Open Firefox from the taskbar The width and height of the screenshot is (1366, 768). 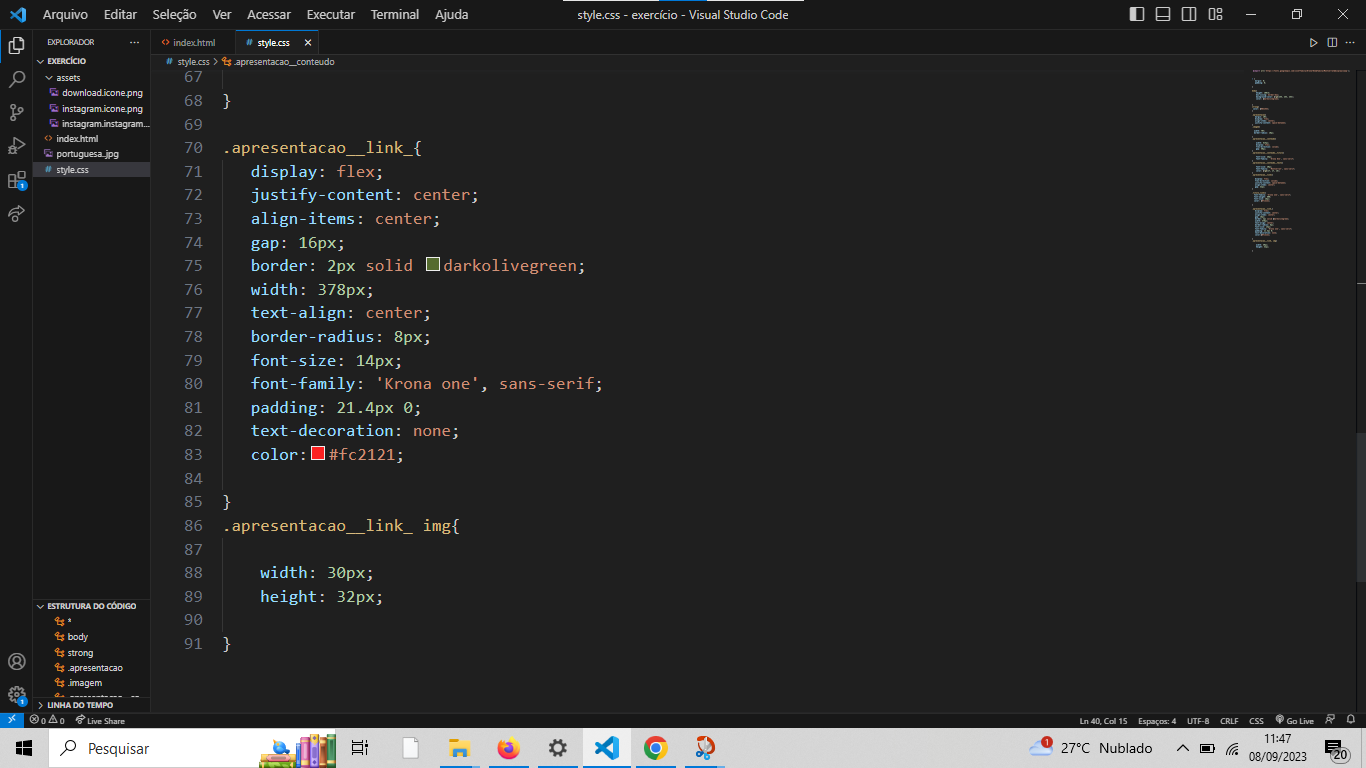509,748
